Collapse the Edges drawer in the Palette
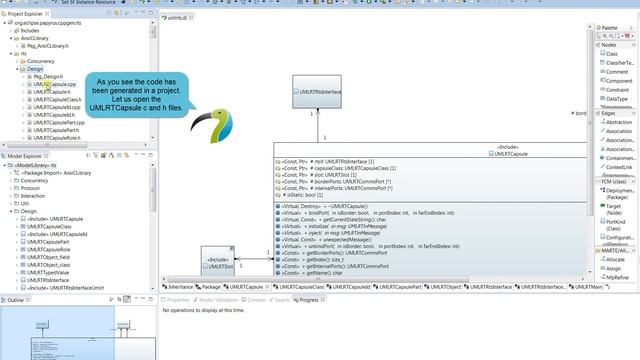This screenshot has width=640, height=360. coord(615,113)
